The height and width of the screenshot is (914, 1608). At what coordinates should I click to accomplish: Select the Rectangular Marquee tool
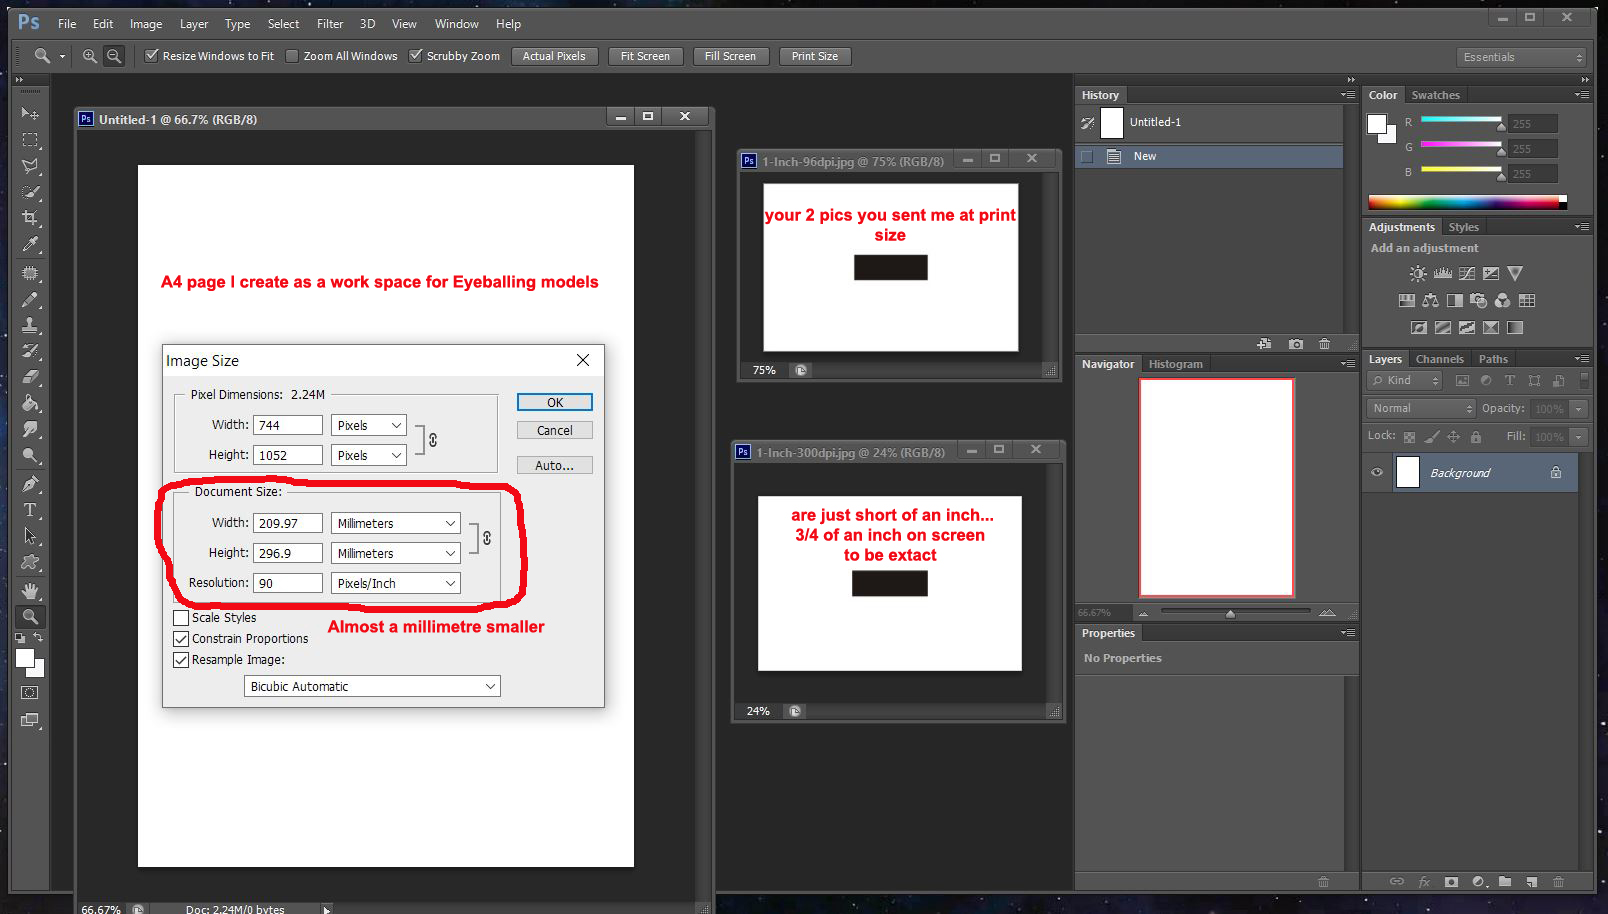point(30,140)
